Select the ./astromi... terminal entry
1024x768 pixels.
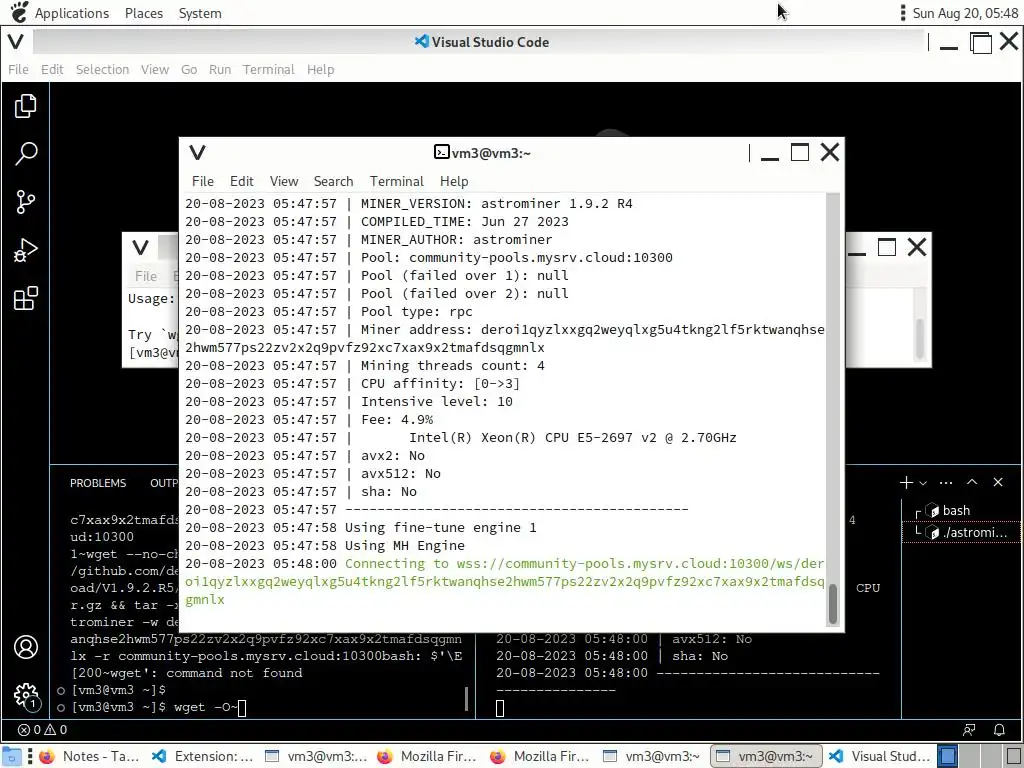click(x=961, y=532)
